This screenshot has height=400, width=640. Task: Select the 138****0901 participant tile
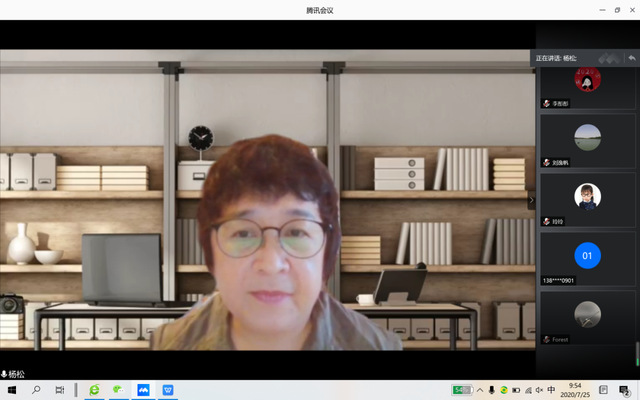(x=587, y=257)
